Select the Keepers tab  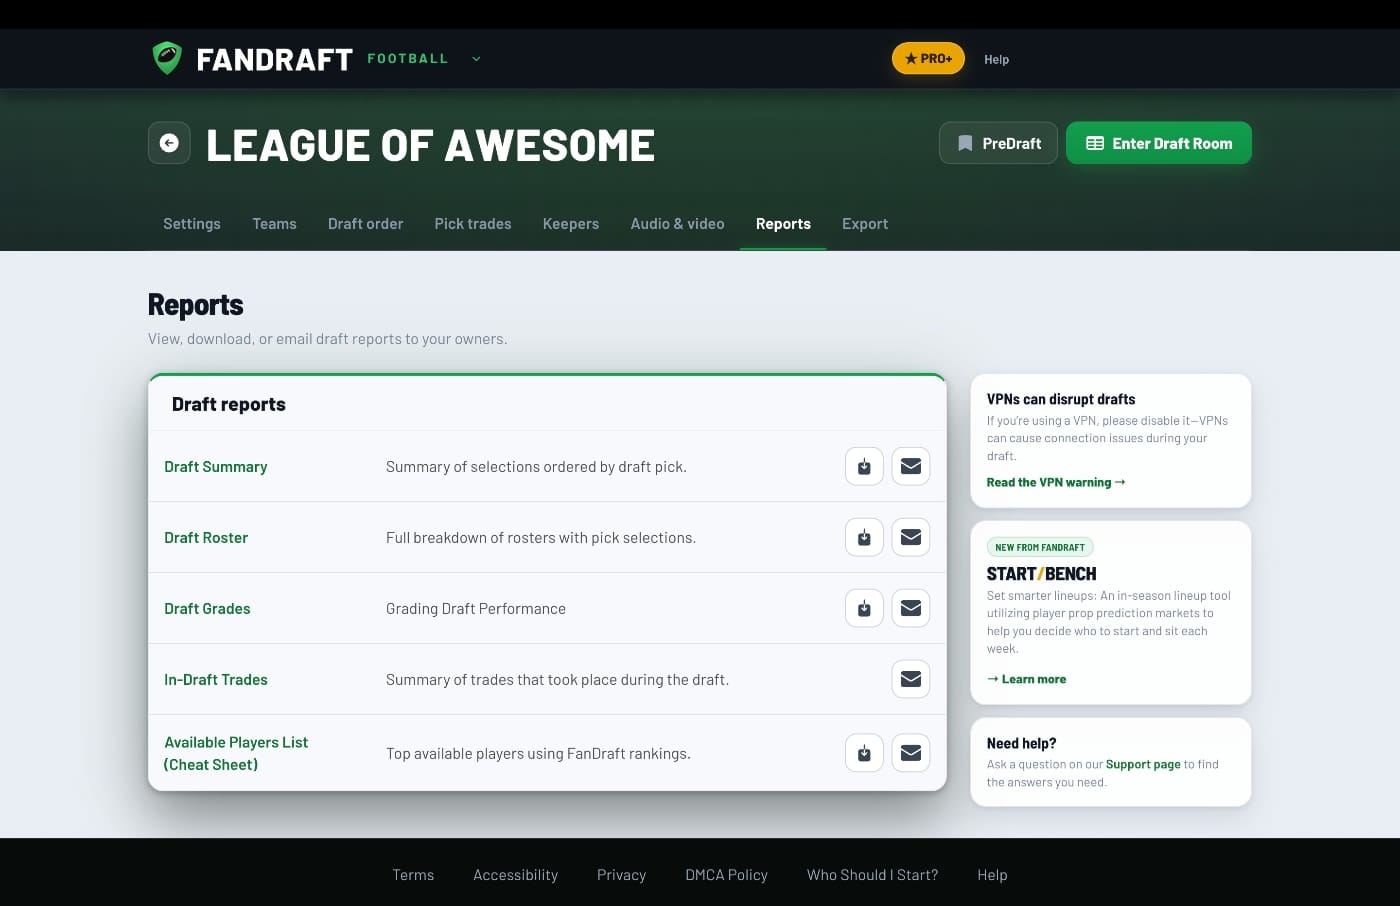(x=571, y=224)
